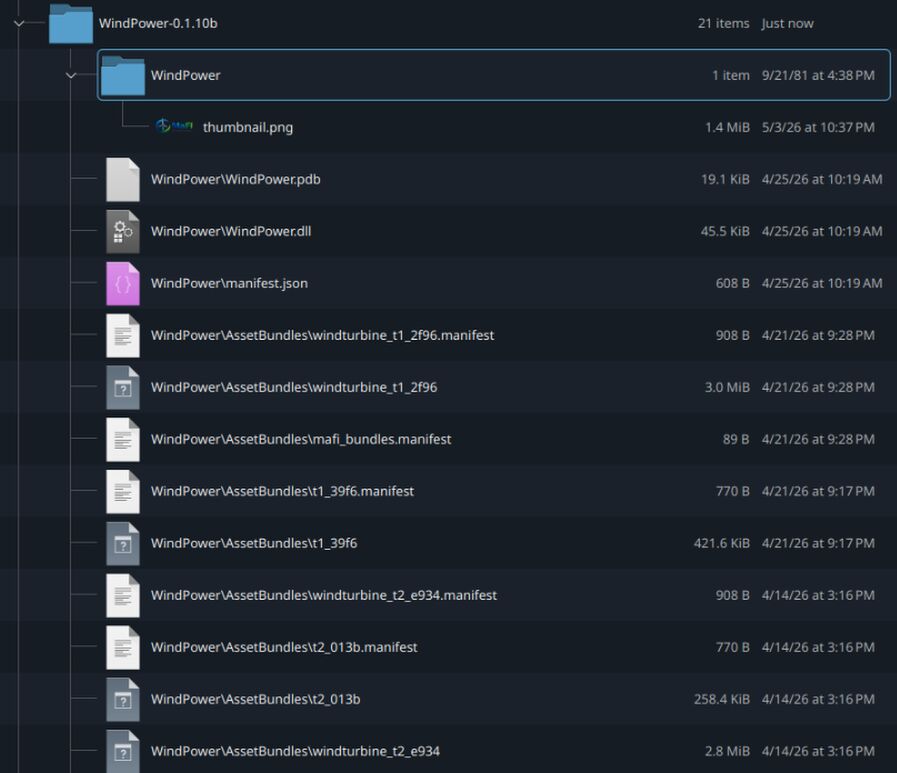Select the mafi_bundles.manifest file row
The image size is (897, 773).
click(x=494, y=439)
